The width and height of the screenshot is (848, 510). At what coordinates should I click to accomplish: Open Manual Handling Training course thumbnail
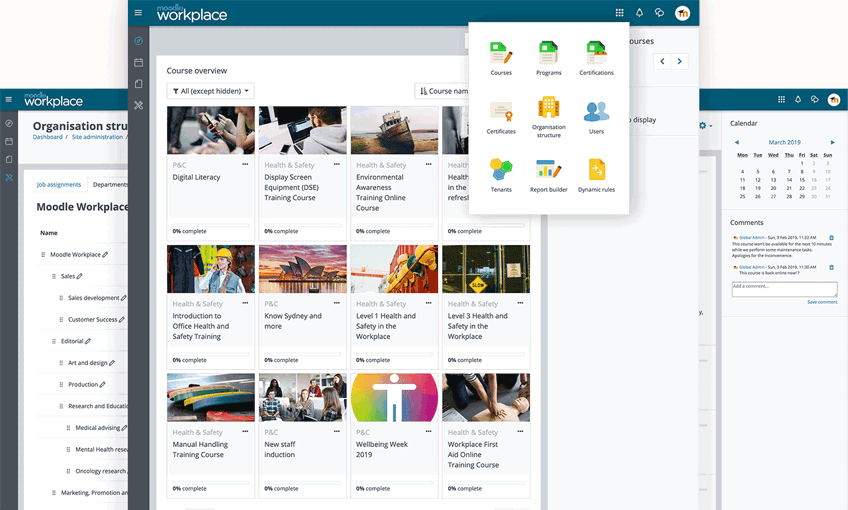[211, 398]
